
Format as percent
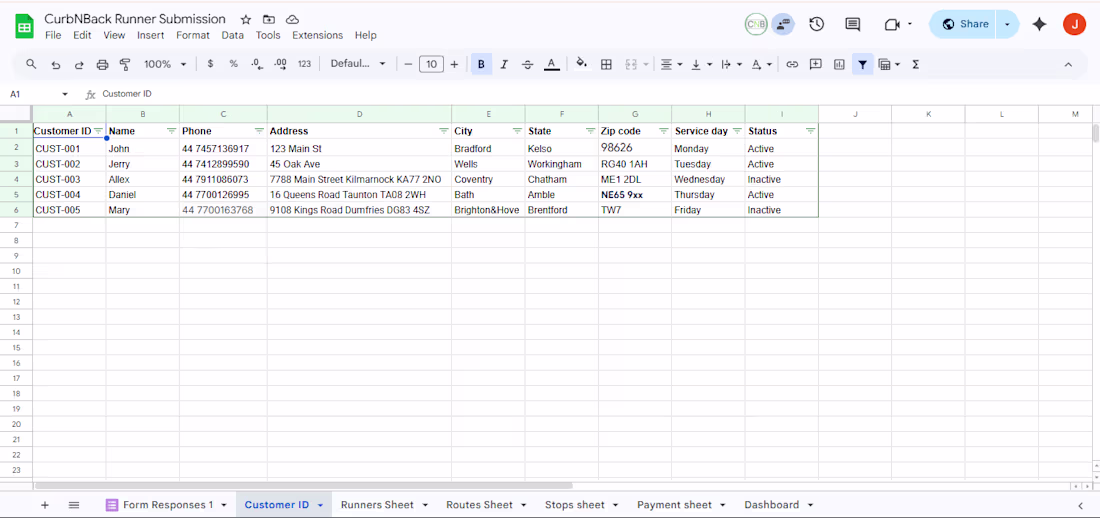pyautogui.click(x=234, y=64)
